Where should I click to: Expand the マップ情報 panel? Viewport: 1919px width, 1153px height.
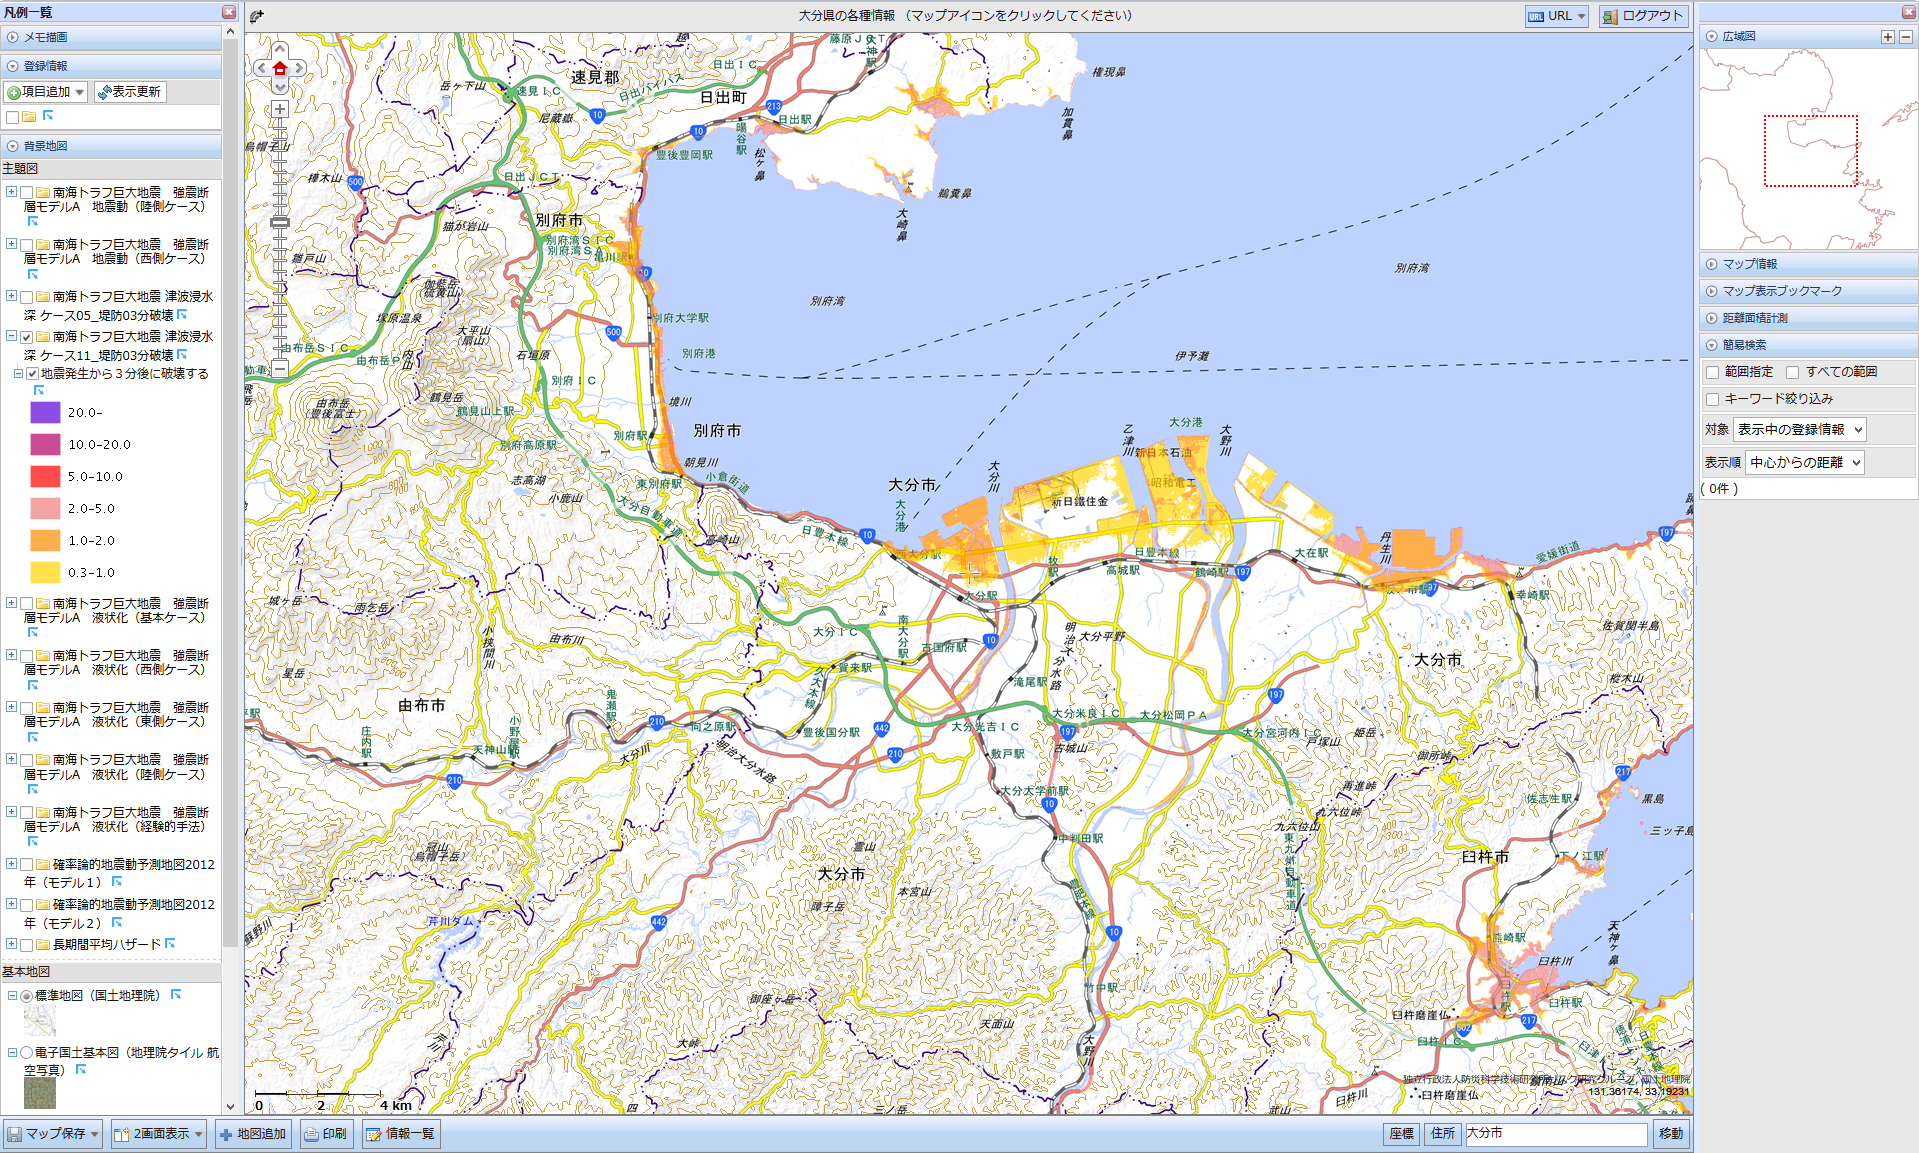1749,264
